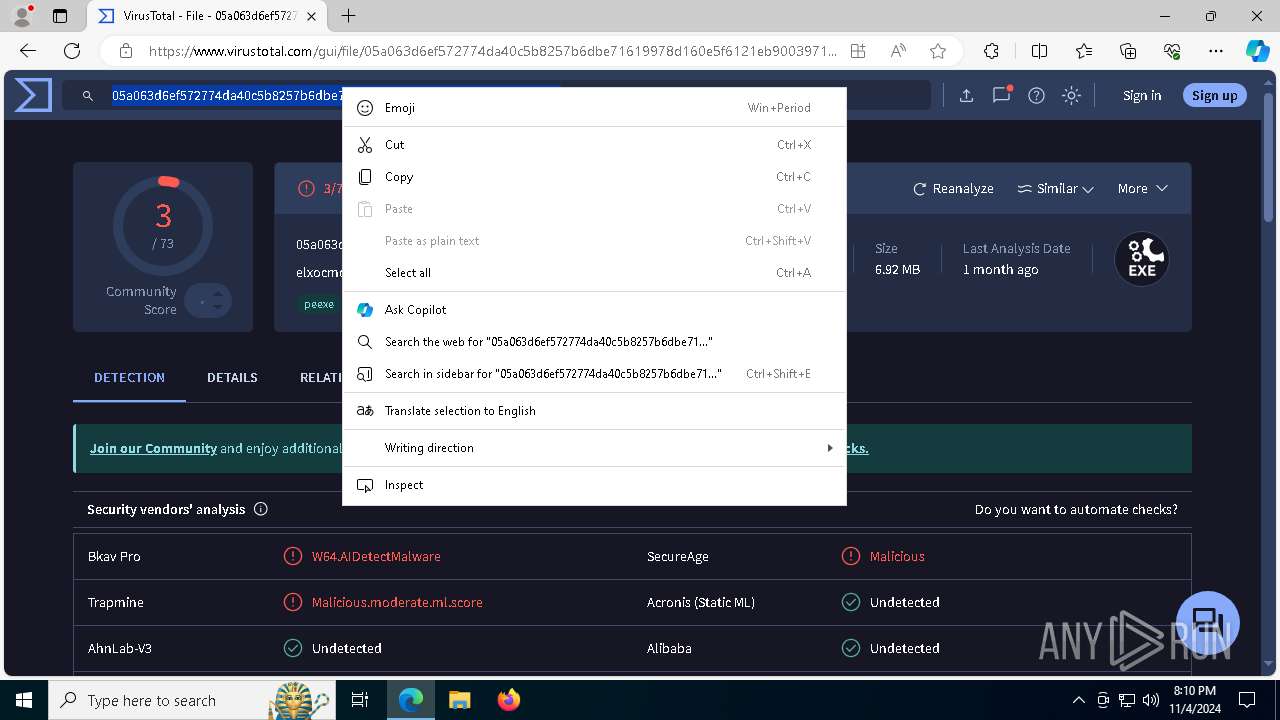The image size is (1280, 720).
Task: Open the Copilot sidebar icon
Action: pyautogui.click(x=1257, y=51)
